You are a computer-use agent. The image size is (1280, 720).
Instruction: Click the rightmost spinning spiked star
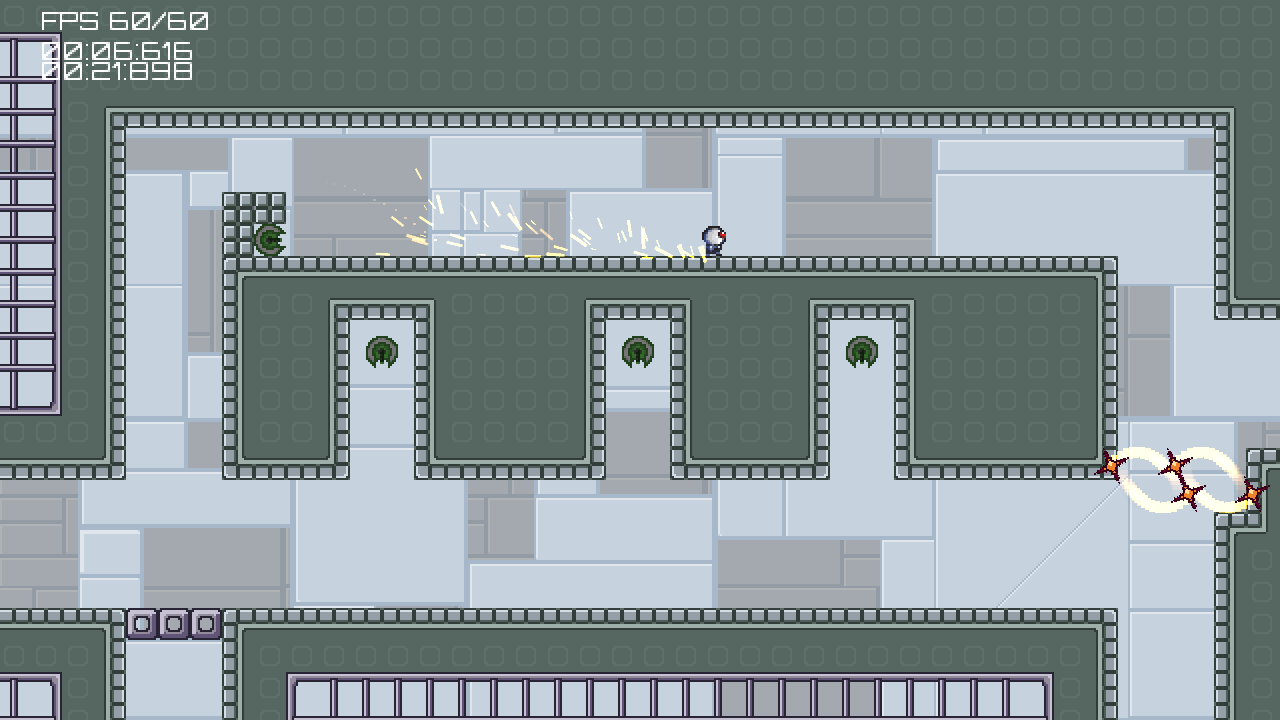click(x=1251, y=493)
